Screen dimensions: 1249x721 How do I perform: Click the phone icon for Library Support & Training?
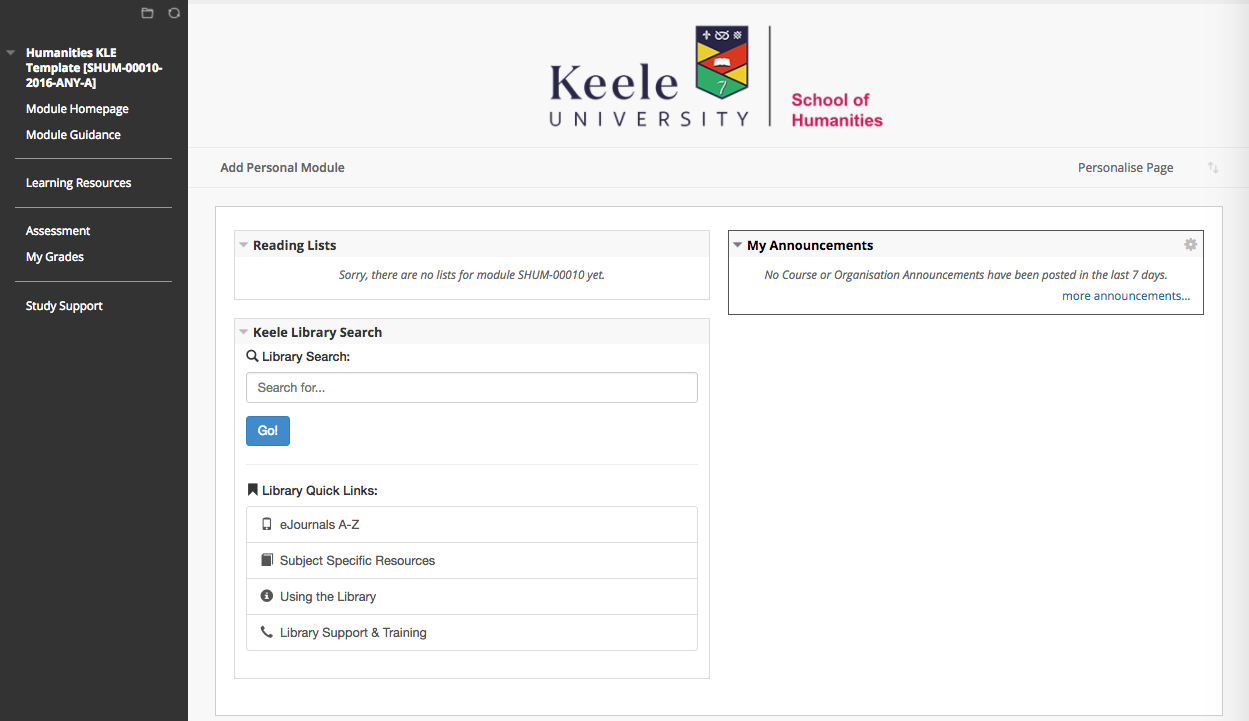266,631
